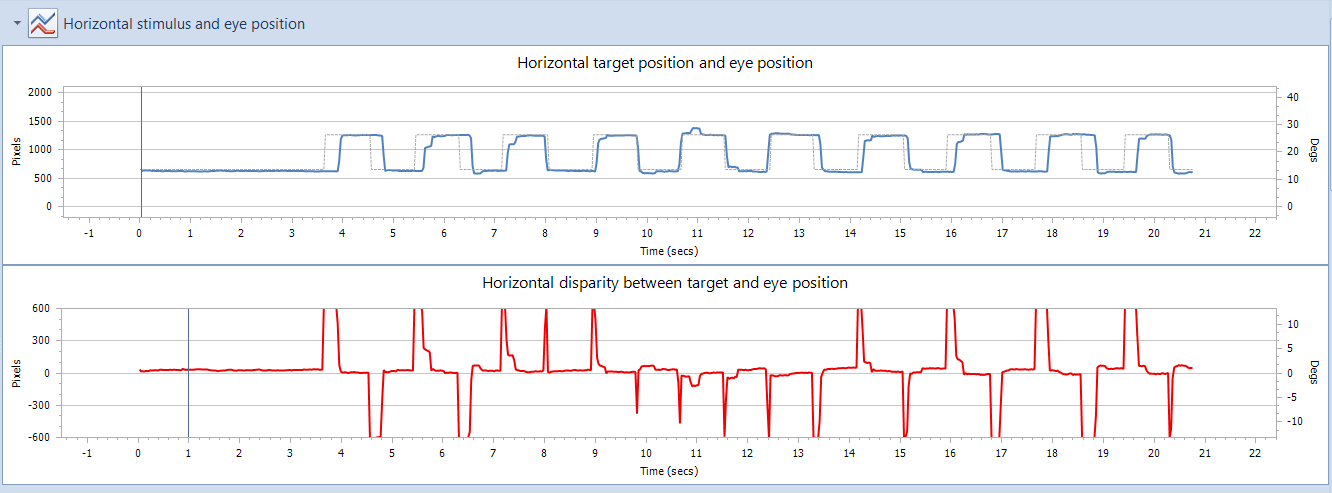Click the 'Degs' axis label of the top chart
Screen dimensions: 1332x493
pos(1314,150)
